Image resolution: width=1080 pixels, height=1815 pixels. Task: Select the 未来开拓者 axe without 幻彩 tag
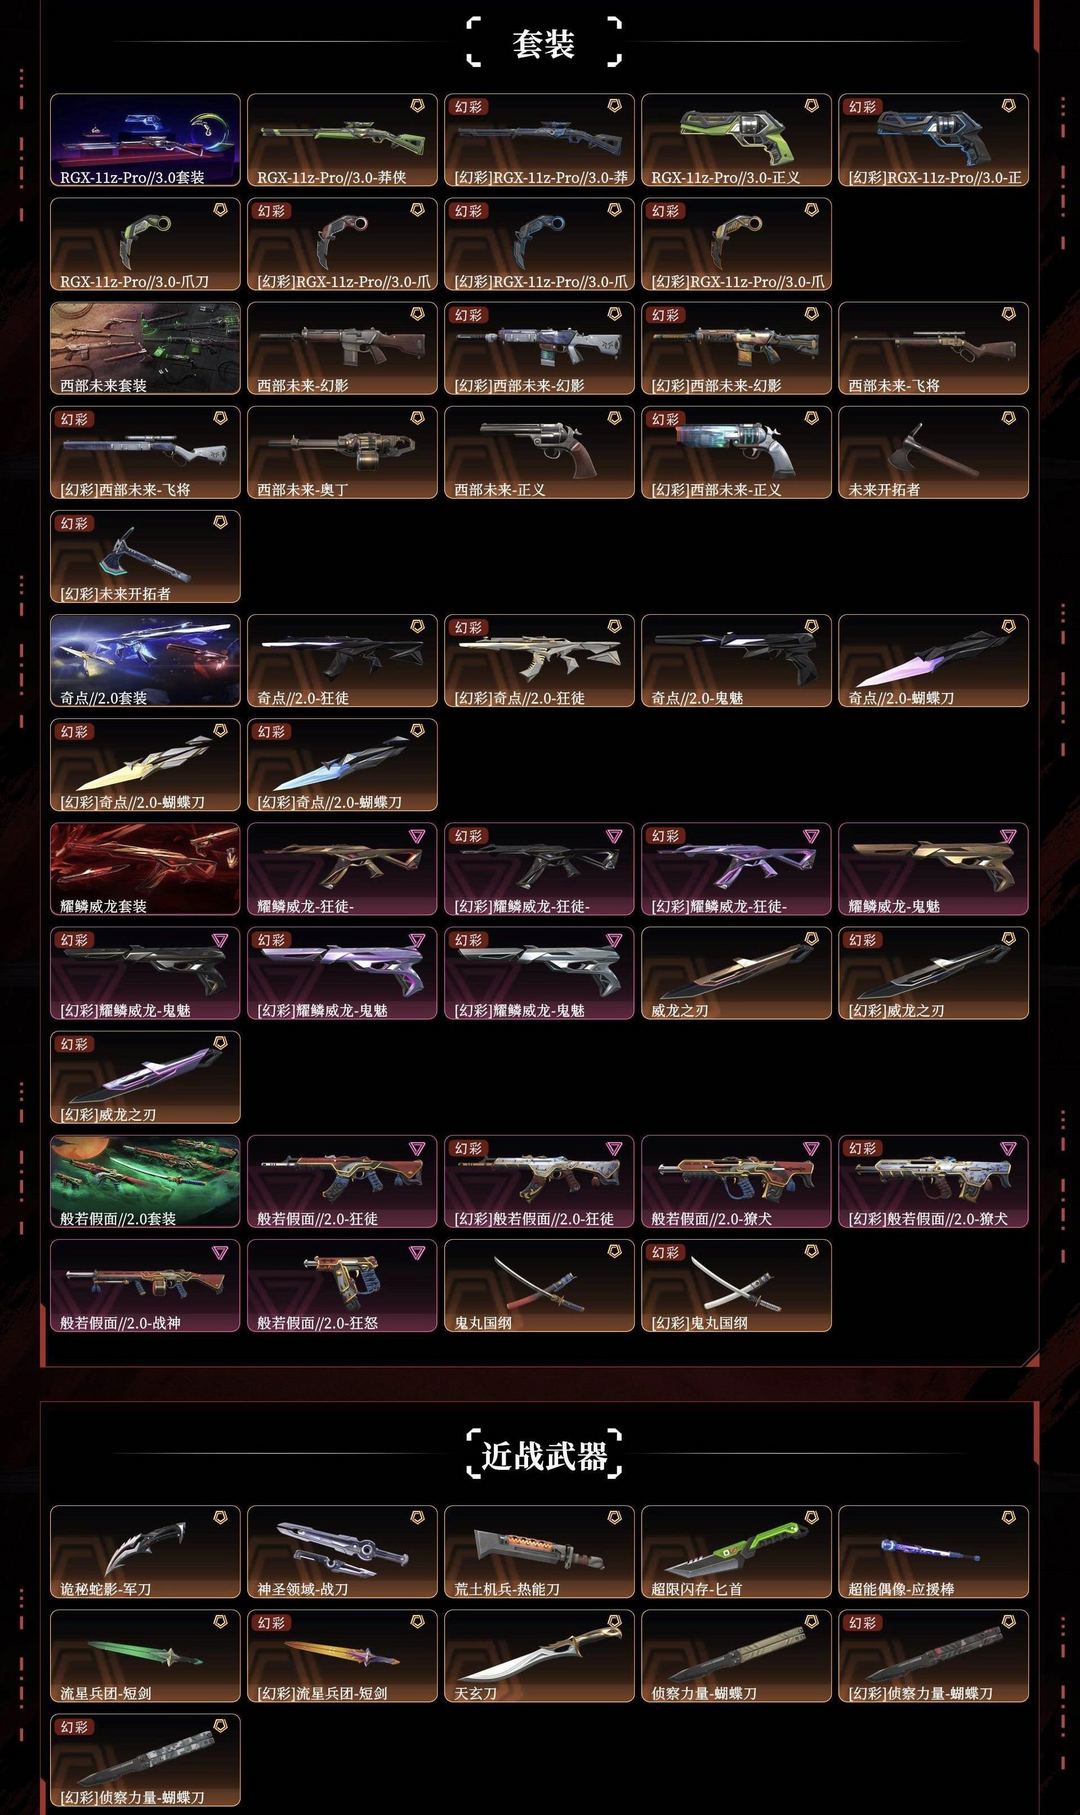[933, 452]
